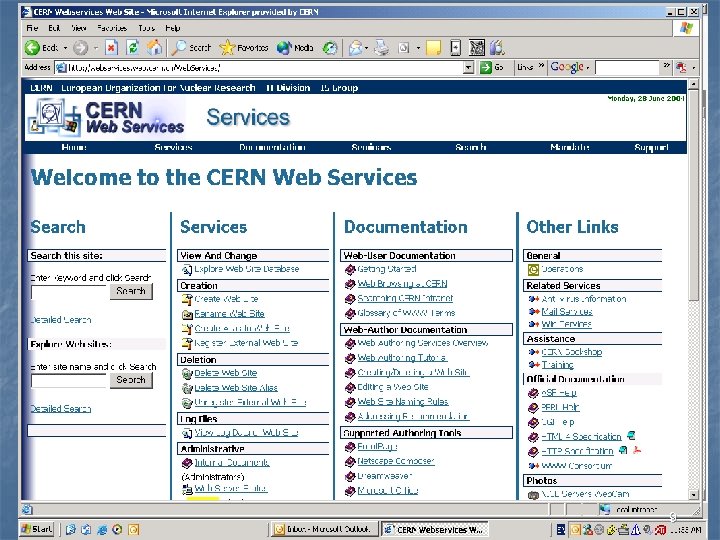Viewport: 720px width, 540px height.
Task: Open the Favorites menu
Action: click(112, 28)
